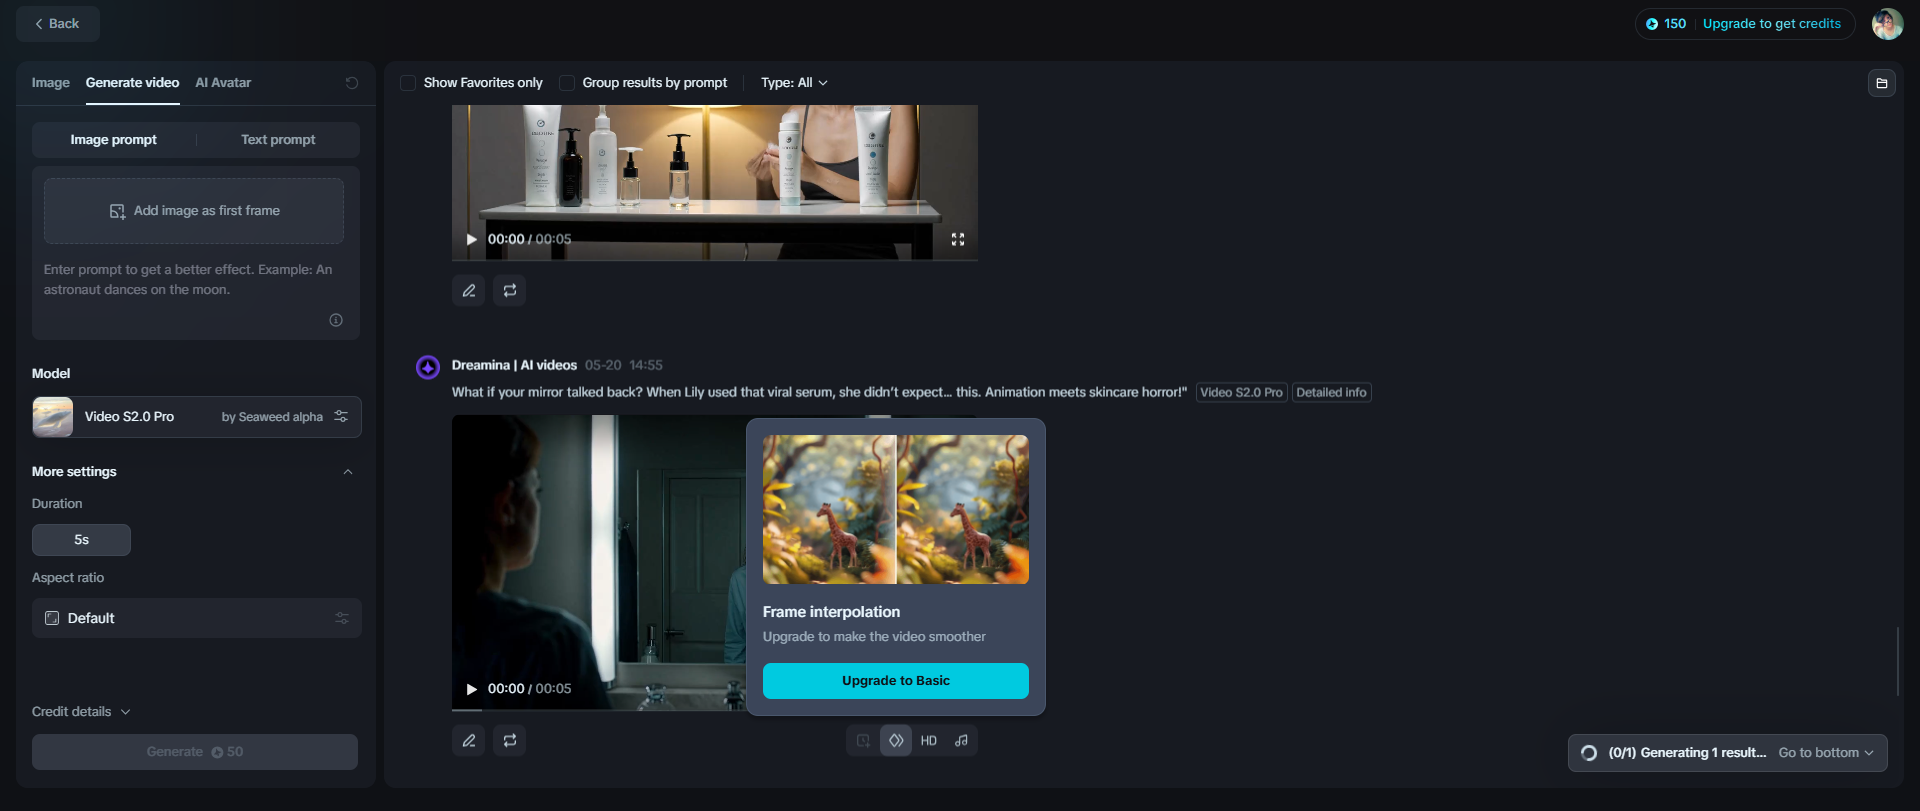Click the Video S2.0 Pro model thumbnail
1920x811 pixels.
(53, 417)
